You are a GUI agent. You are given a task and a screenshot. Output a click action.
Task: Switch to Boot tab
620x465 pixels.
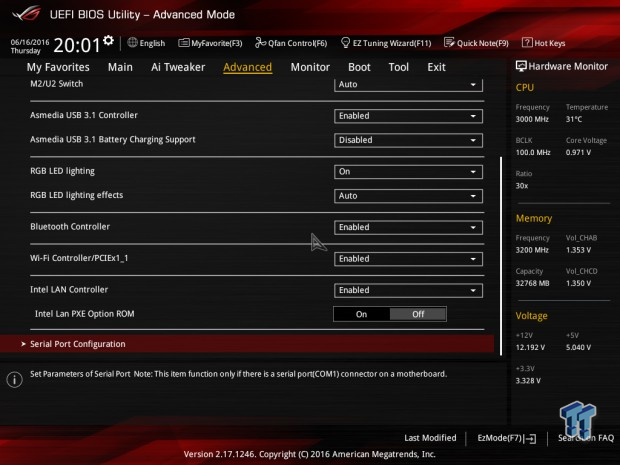click(359, 67)
